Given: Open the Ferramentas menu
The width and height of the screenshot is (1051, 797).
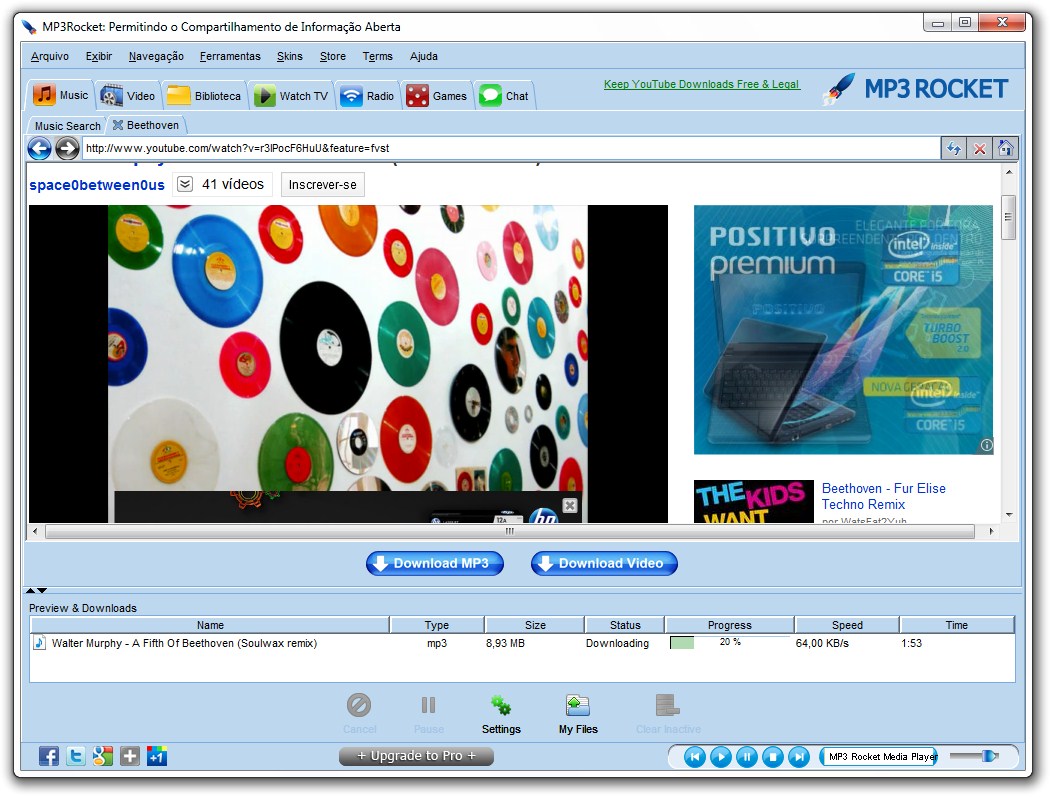Looking at the screenshot, I should coord(230,56).
